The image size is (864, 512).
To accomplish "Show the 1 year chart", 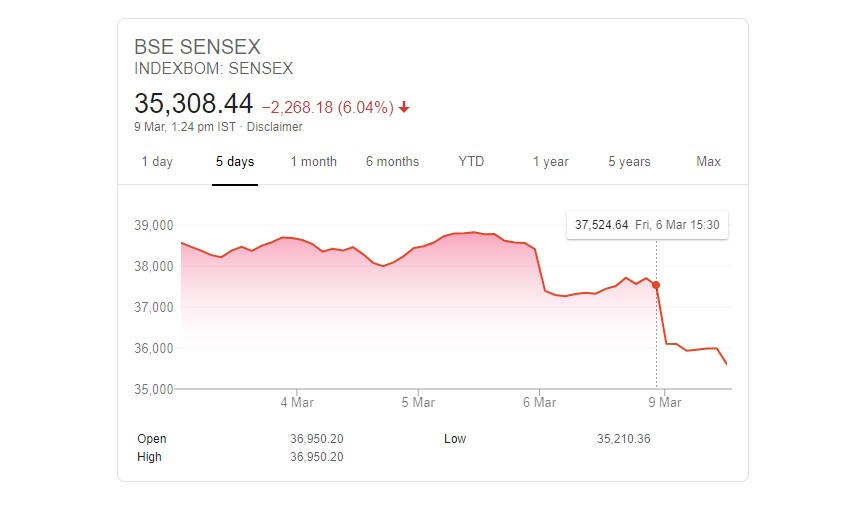I will point(550,161).
